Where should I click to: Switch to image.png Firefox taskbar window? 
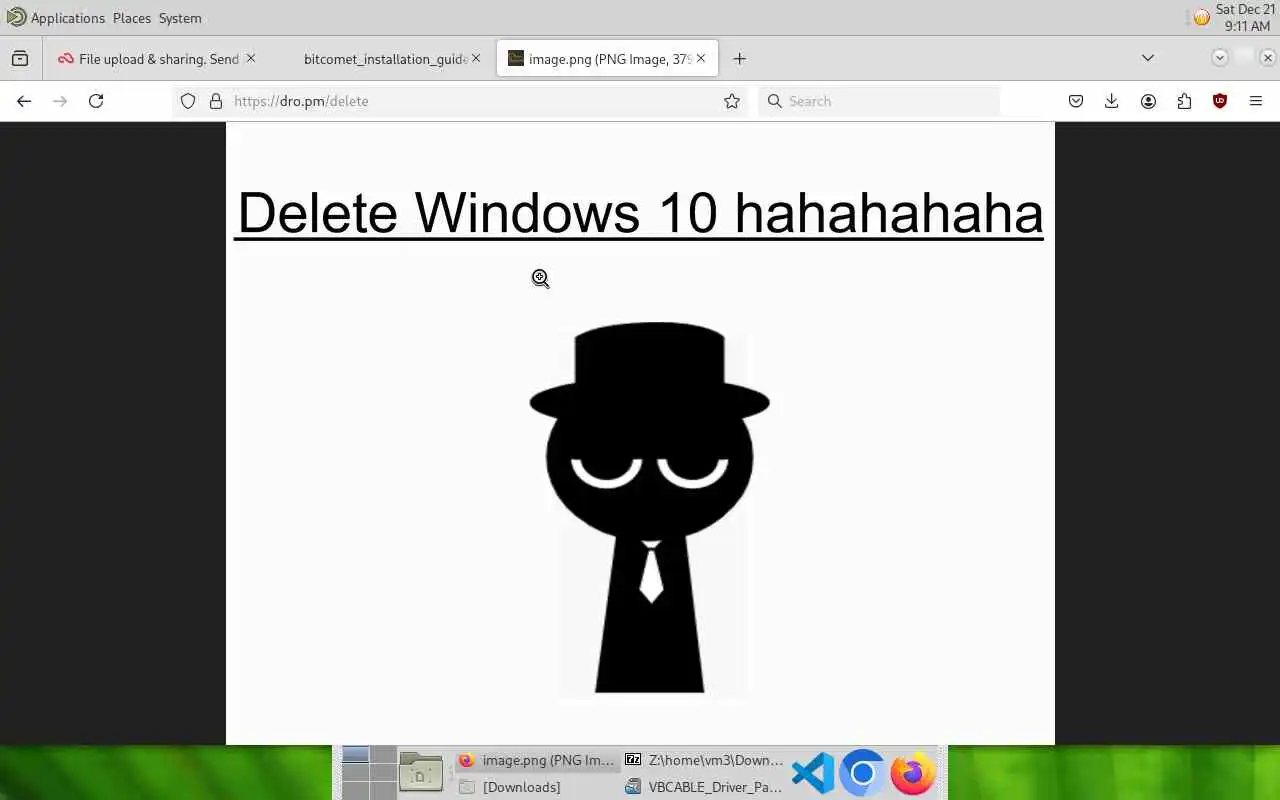coord(536,760)
